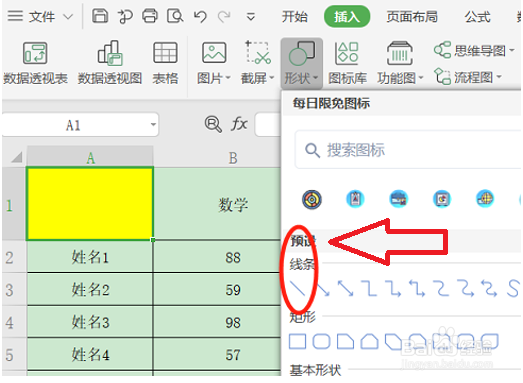Select the second free icon with clipboard
The image size is (523, 383).
[355, 200]
